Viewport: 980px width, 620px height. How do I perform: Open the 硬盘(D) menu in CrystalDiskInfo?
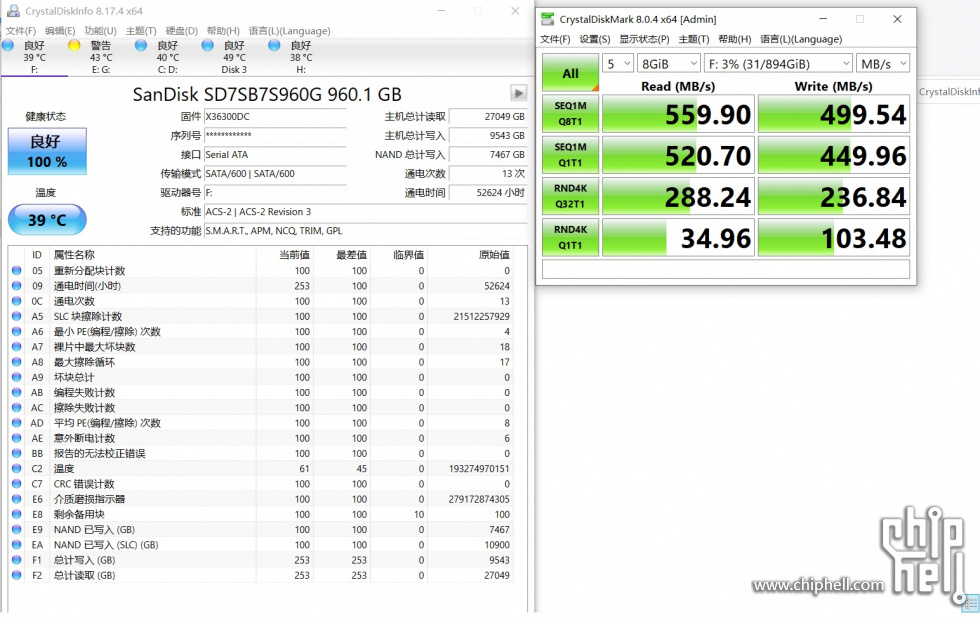[181, 31]
